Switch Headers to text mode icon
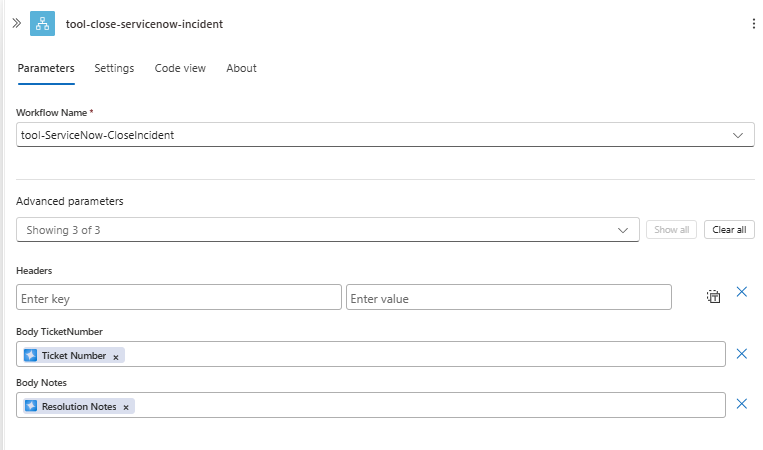The image size is (763, 450). tap(714, 296)
